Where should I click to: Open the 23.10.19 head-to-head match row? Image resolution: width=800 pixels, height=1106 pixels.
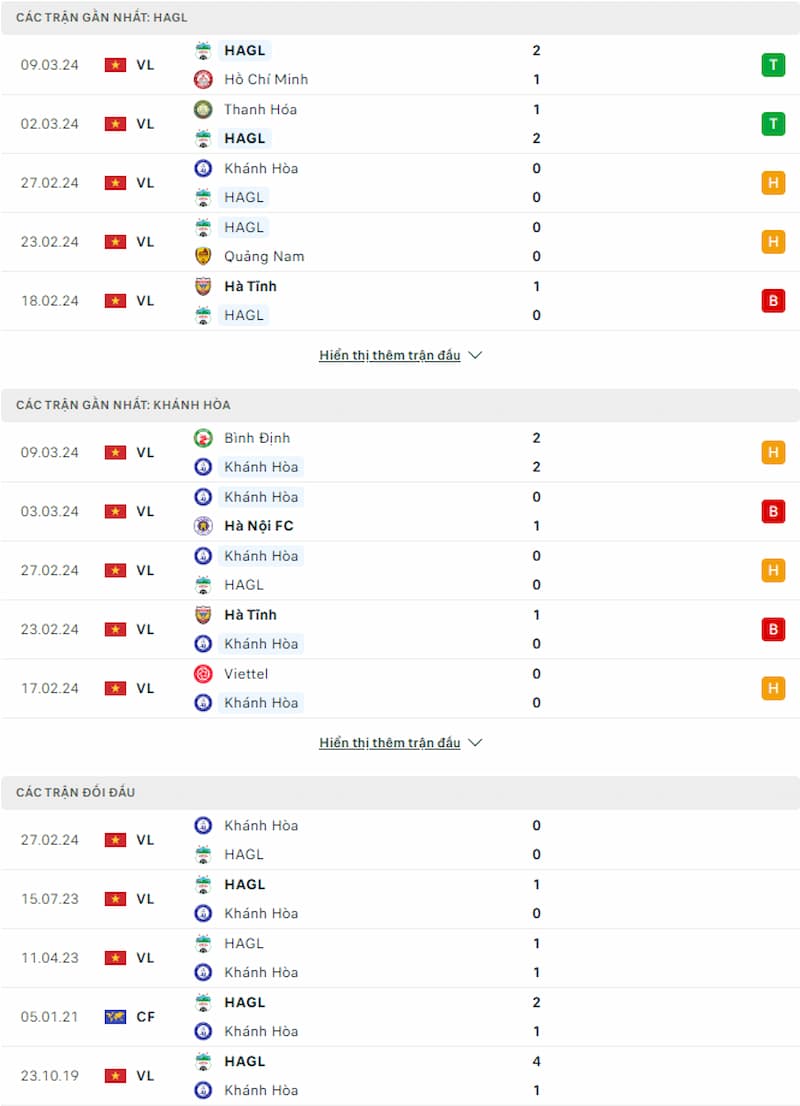(400, 1076)
